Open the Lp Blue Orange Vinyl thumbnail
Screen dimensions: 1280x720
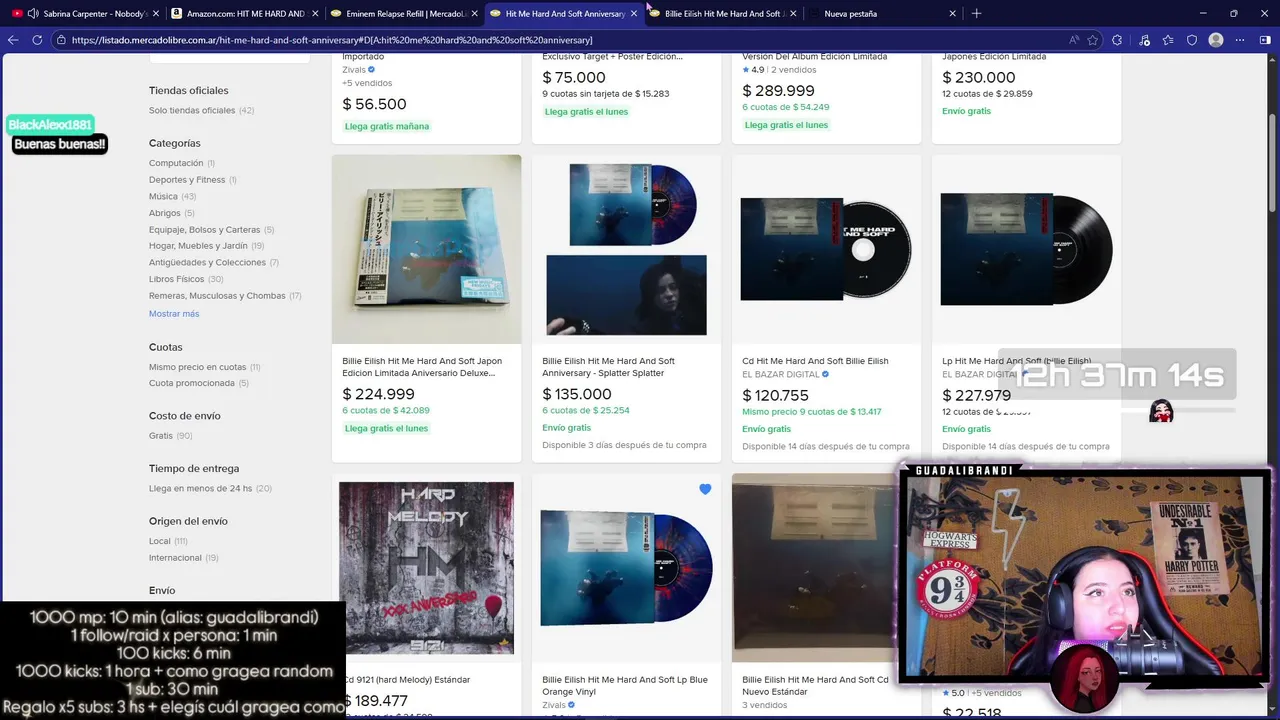point(627,568)
